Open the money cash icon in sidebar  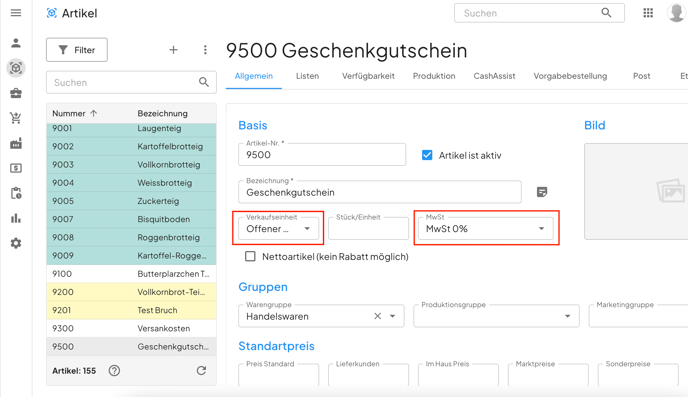pyautogui.click(x=16, y=168)
